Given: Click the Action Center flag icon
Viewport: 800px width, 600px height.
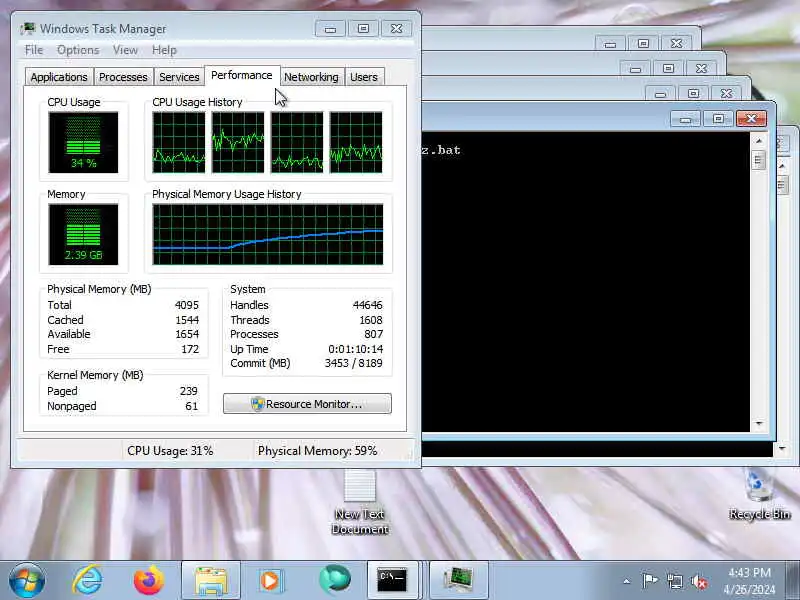Looking at the screenshot, I should 650,581.
